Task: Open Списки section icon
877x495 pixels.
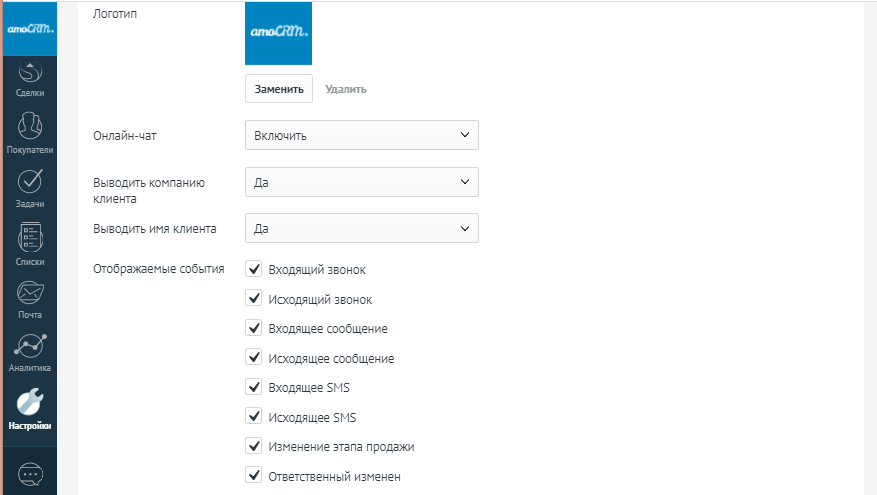Action: pos(30,239)
